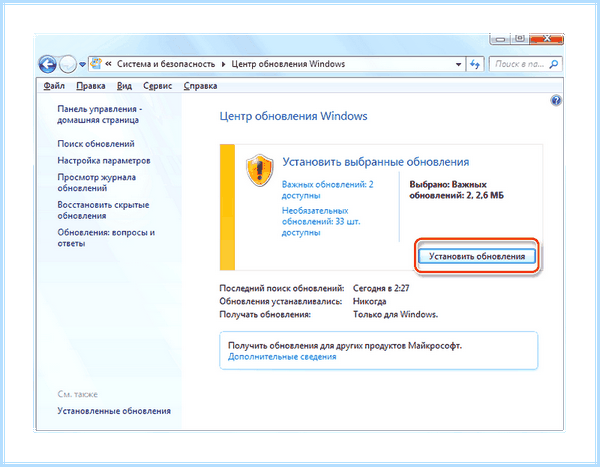Open the Вид menu
Screen dimensions: 600x467
coord(124,86)
